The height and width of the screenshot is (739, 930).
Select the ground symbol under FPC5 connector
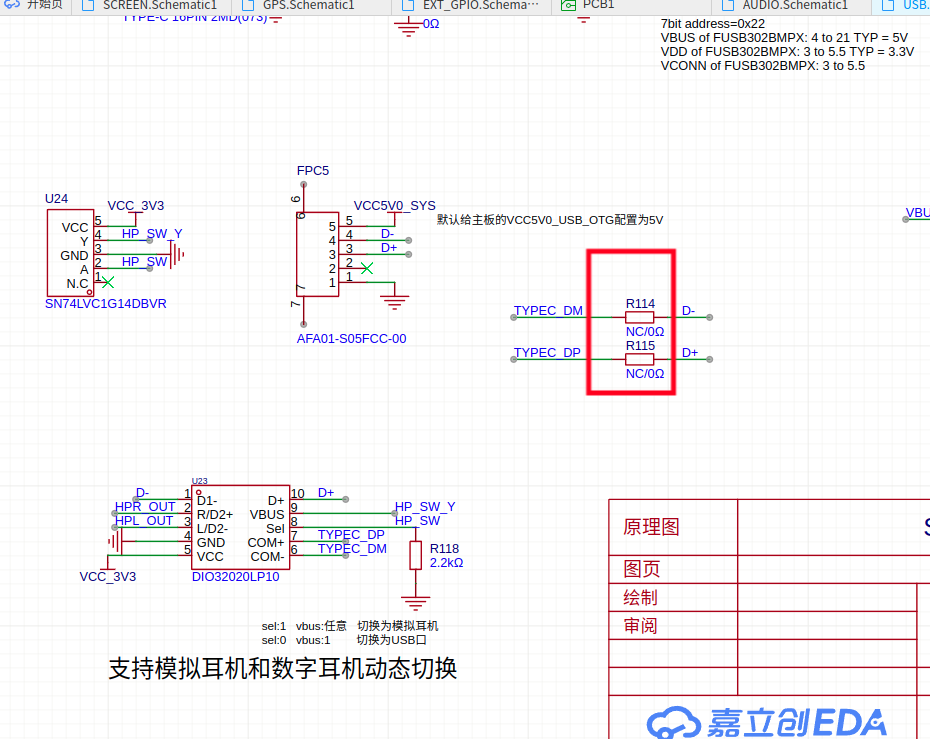click(x=394, y=302)
